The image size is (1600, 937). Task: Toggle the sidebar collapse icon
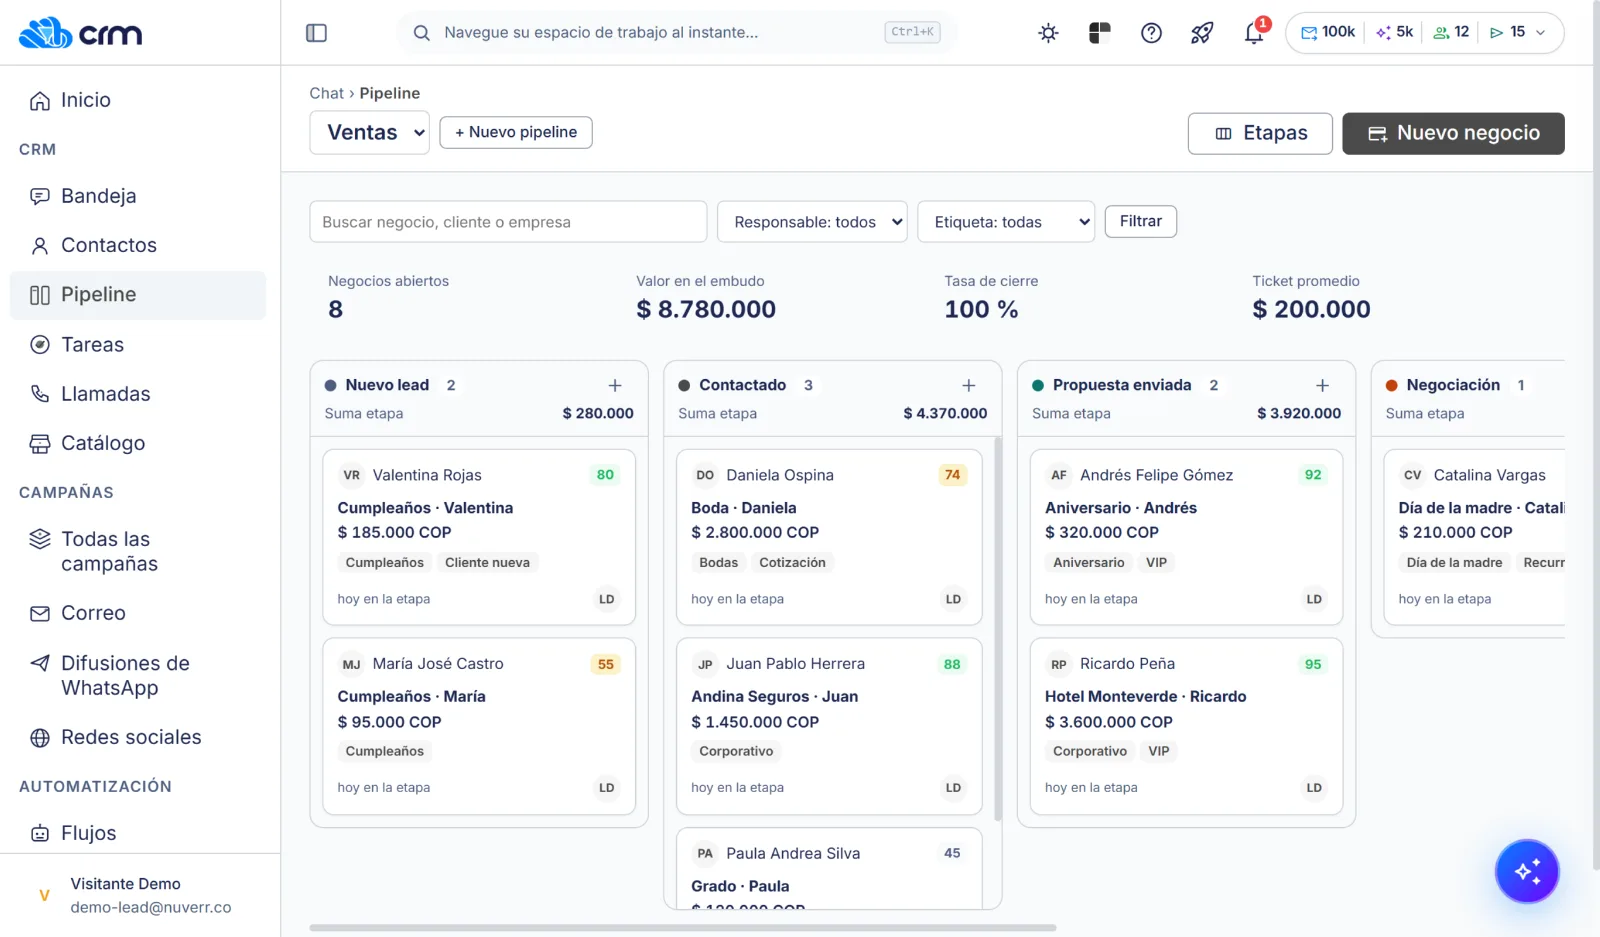pos(316,33)
